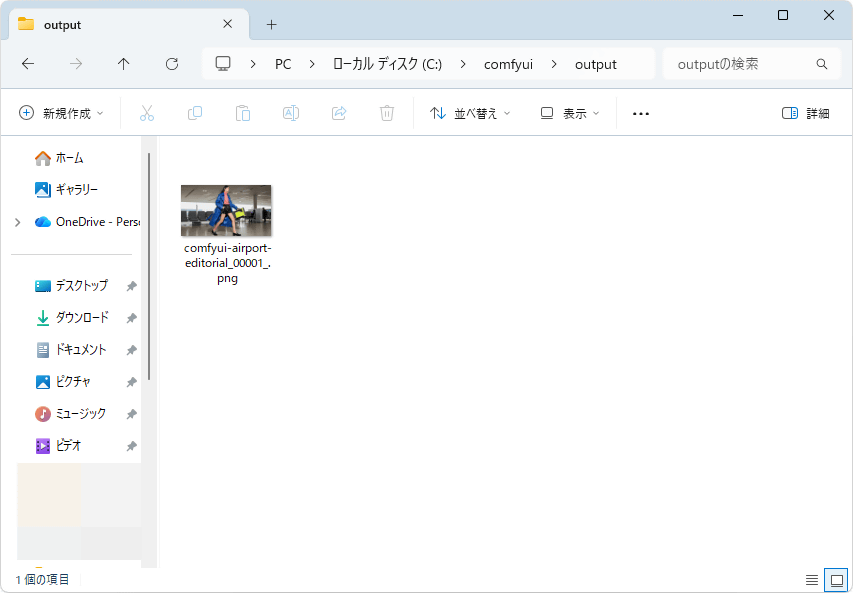Screen dimensions: 853x593
Task: Click the Rename icon in toolbar
Action: (x=291, y=113)
